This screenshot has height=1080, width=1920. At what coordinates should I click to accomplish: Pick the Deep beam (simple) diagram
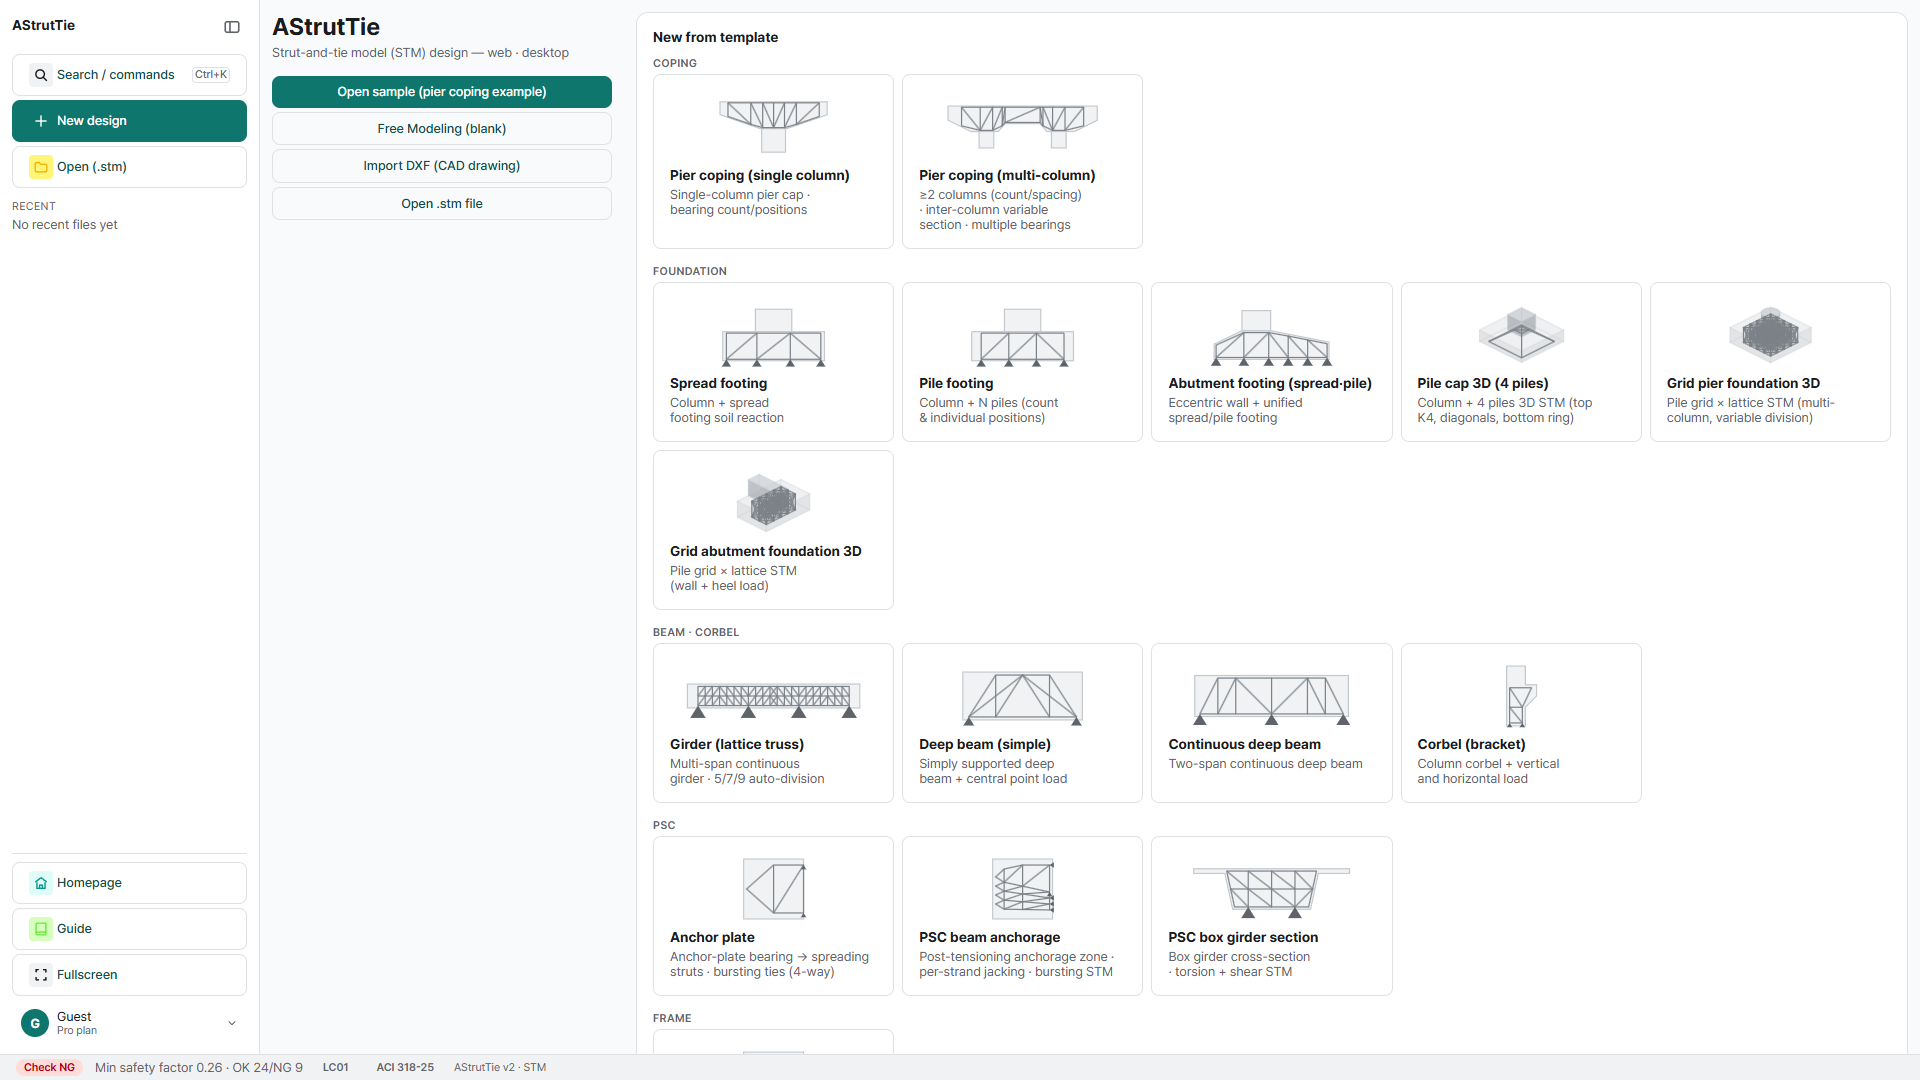tap(1022, 698)
